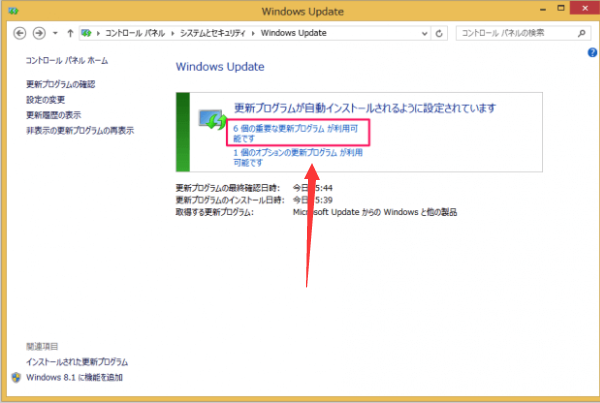The height and width of the screenshot is (403, 600).
Task: Go back with the Back arrow button
Action: (x=20, y=33)
